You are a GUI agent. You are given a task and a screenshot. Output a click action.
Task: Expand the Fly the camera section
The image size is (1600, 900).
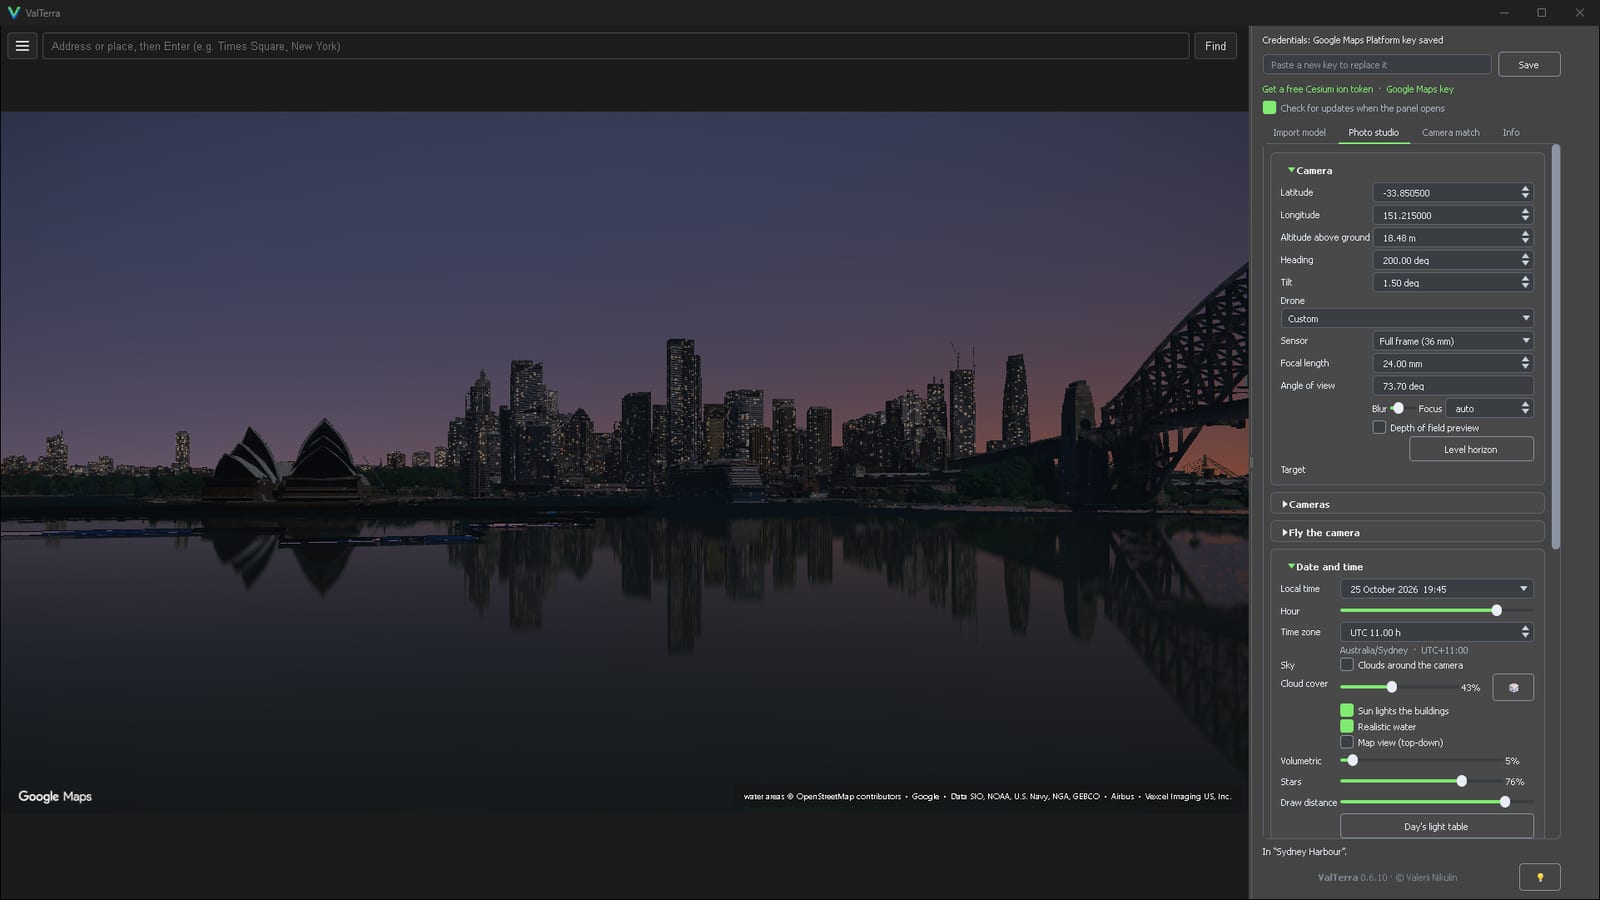[x=1407, y=533]
